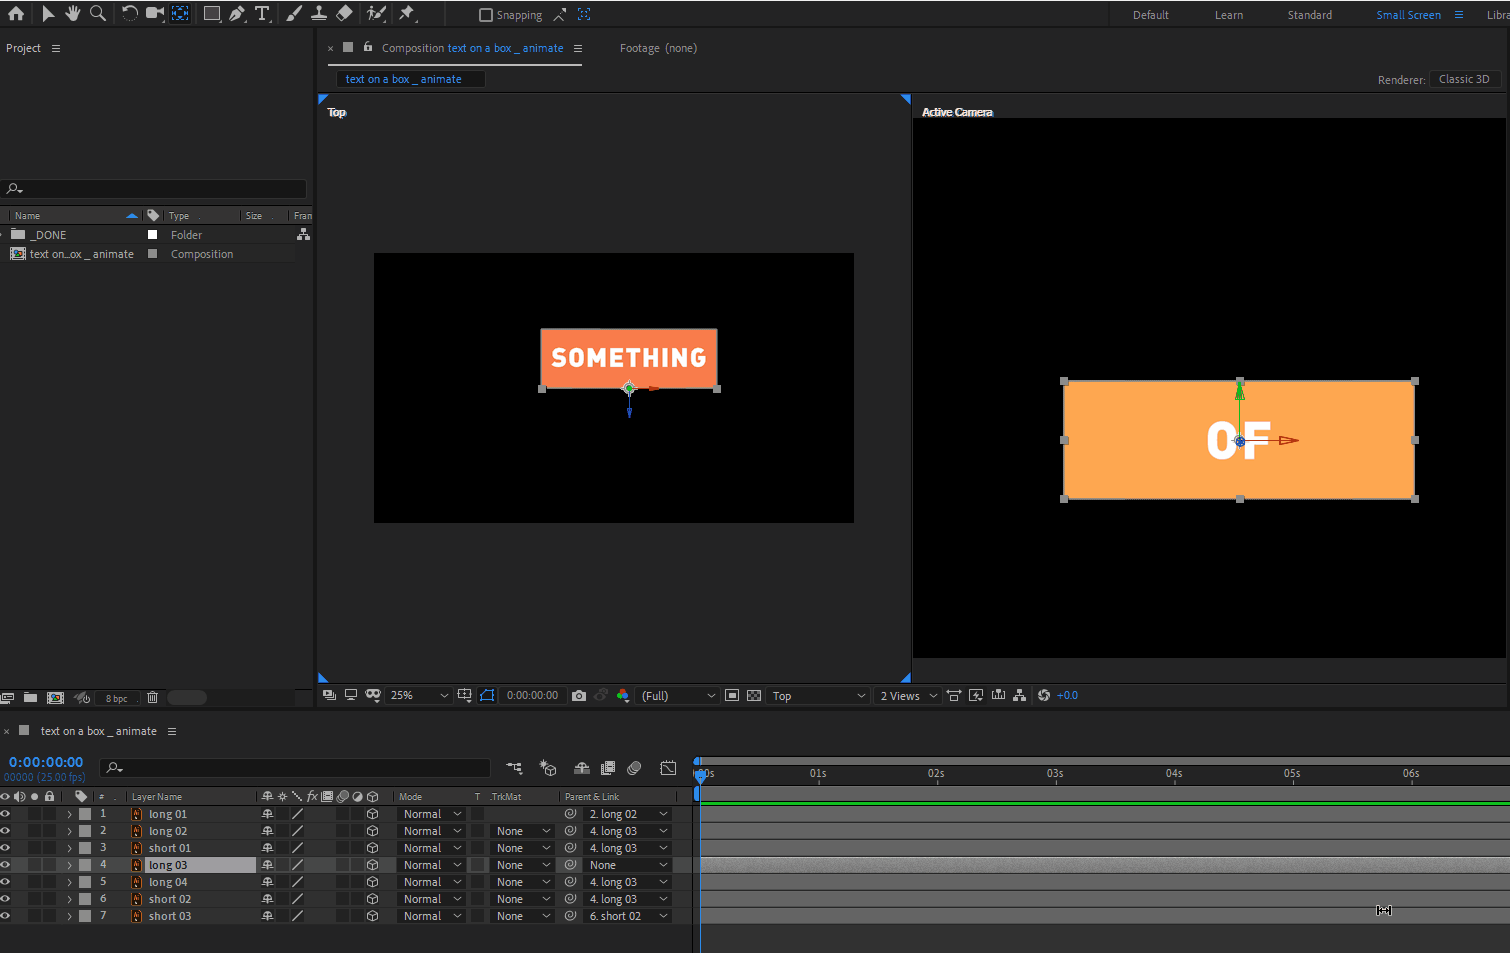
Task: Open Small Screen workspace menu
Action: (1459, 15)
